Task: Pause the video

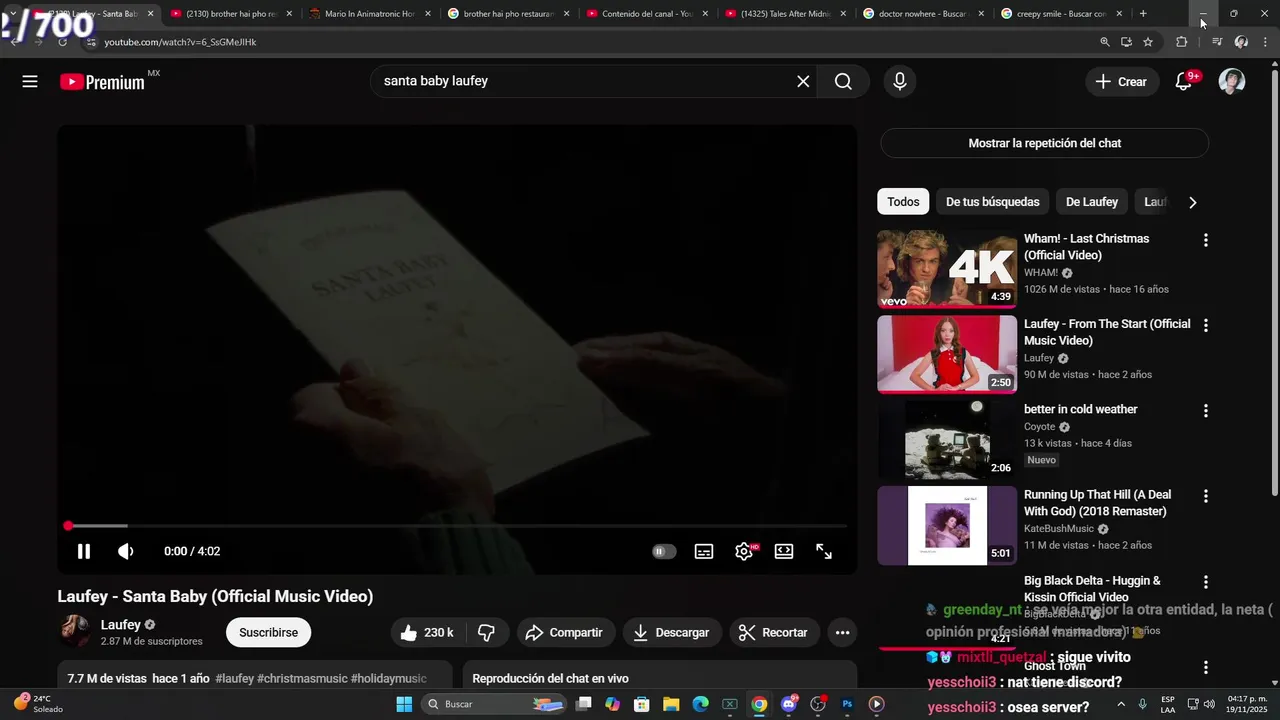Action: (x=84, y=551)
